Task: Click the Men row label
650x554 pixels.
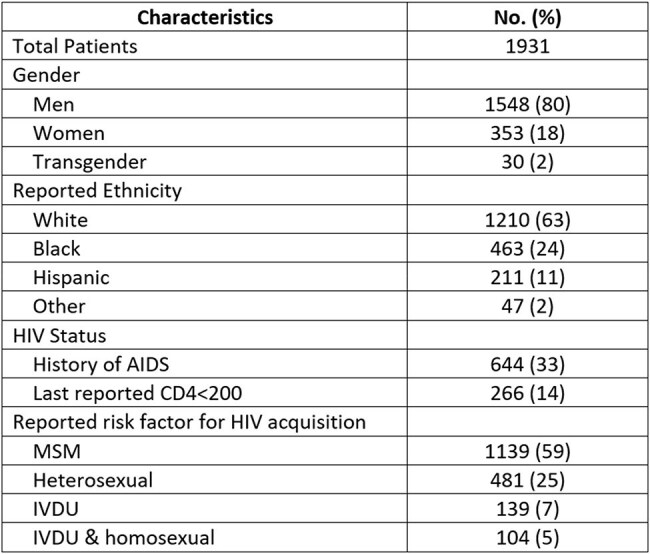Action: (53, 104)
